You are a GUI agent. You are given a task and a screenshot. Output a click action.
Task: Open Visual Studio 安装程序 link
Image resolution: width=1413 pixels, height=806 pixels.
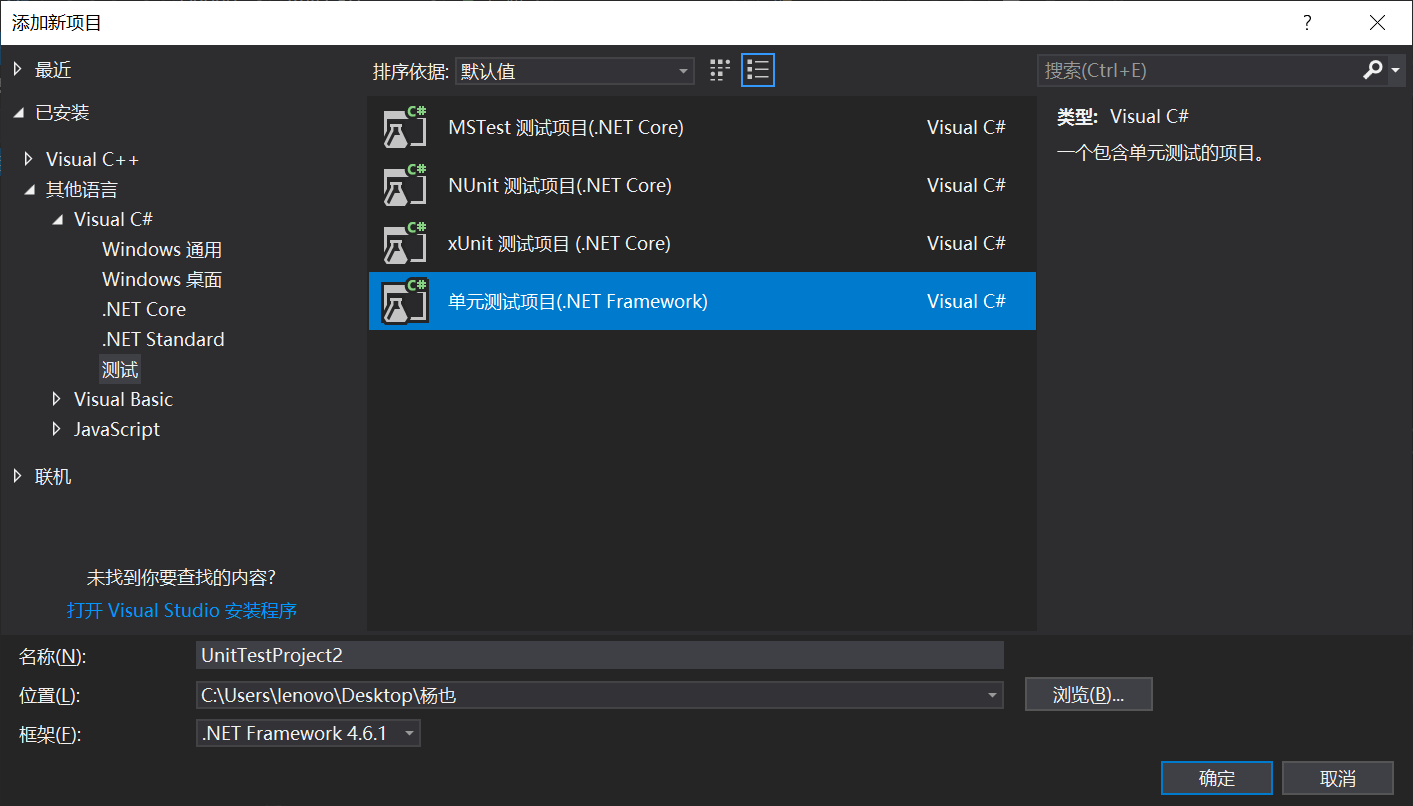[x=182, y=611]
